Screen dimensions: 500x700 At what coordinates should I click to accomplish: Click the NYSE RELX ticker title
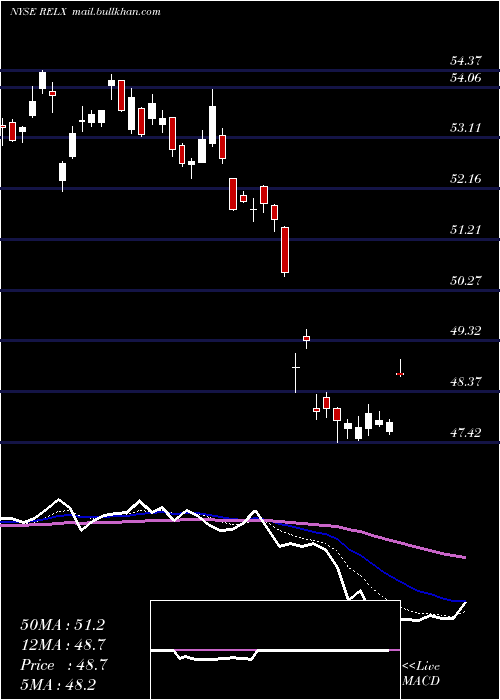tap(39, 12)
